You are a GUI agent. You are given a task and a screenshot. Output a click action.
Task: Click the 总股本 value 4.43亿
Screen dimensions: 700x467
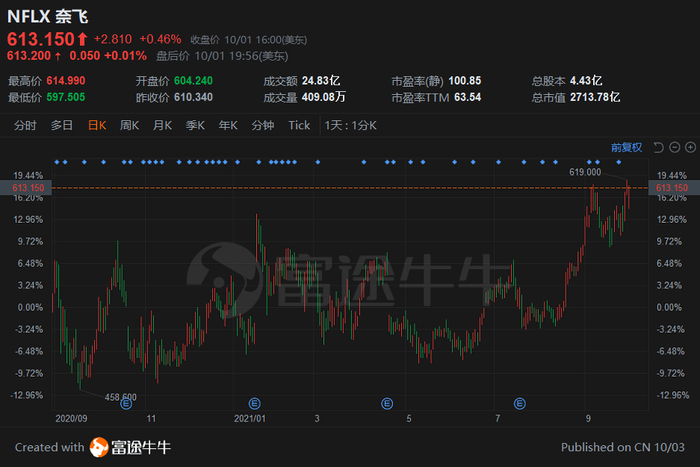tap(586, 81)
